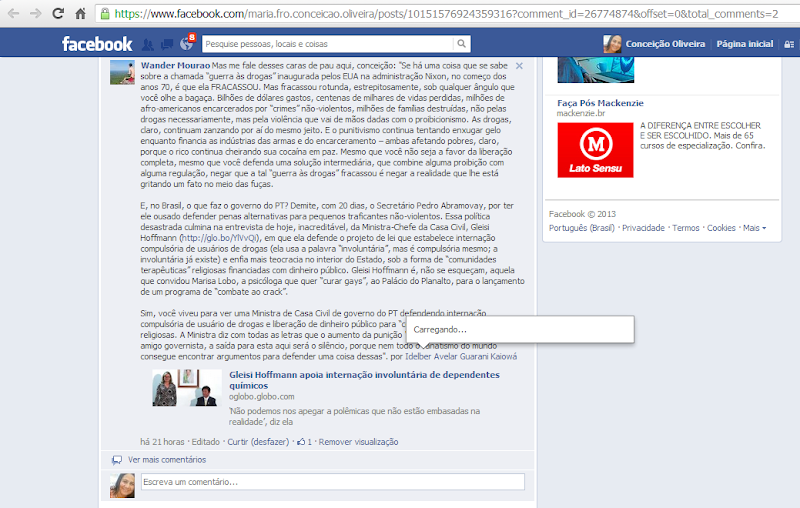Viewport: 800px width, 508px height.
Task: Click commenter avatar beside comment box
Action: [122, 485]
